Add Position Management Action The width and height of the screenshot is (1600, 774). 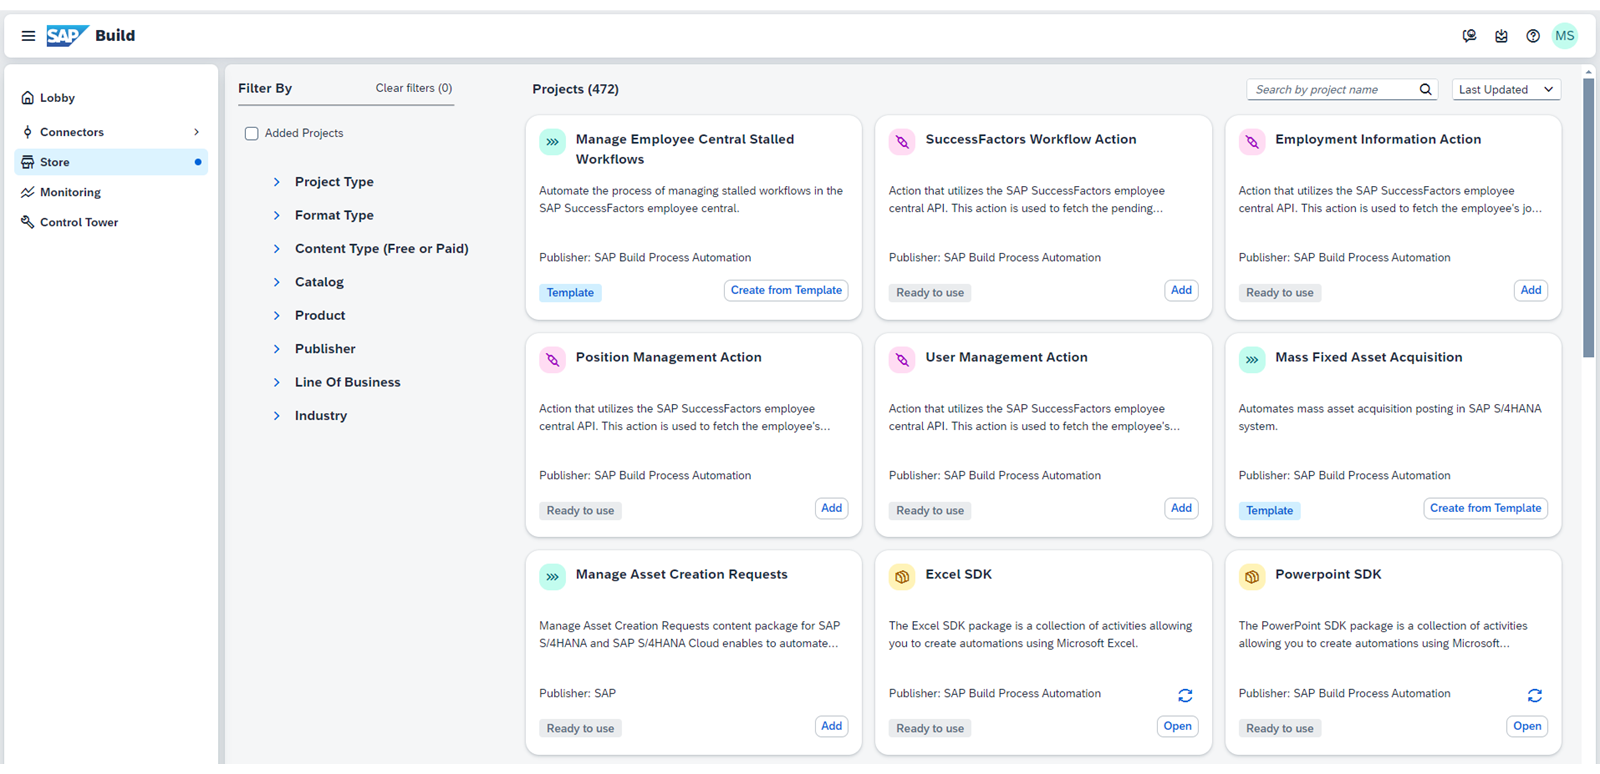click(831, 508)
